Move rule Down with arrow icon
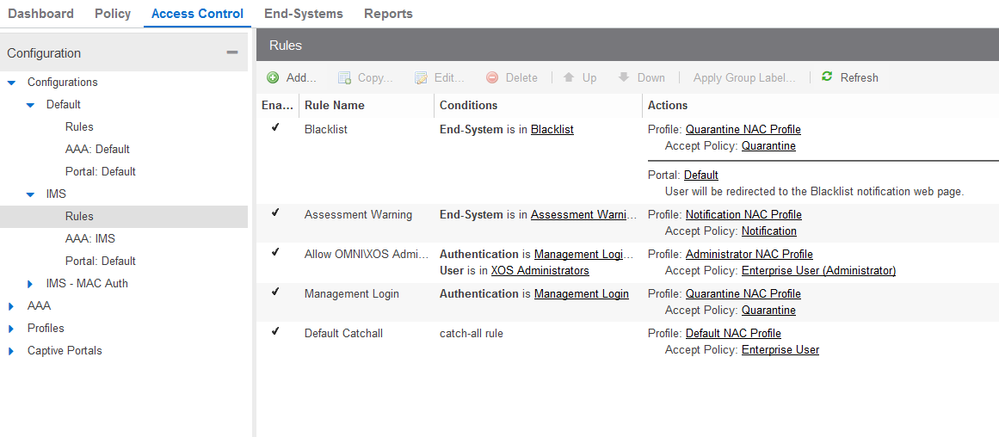Screen dimensions: 999x437 (x=624, y=78)
